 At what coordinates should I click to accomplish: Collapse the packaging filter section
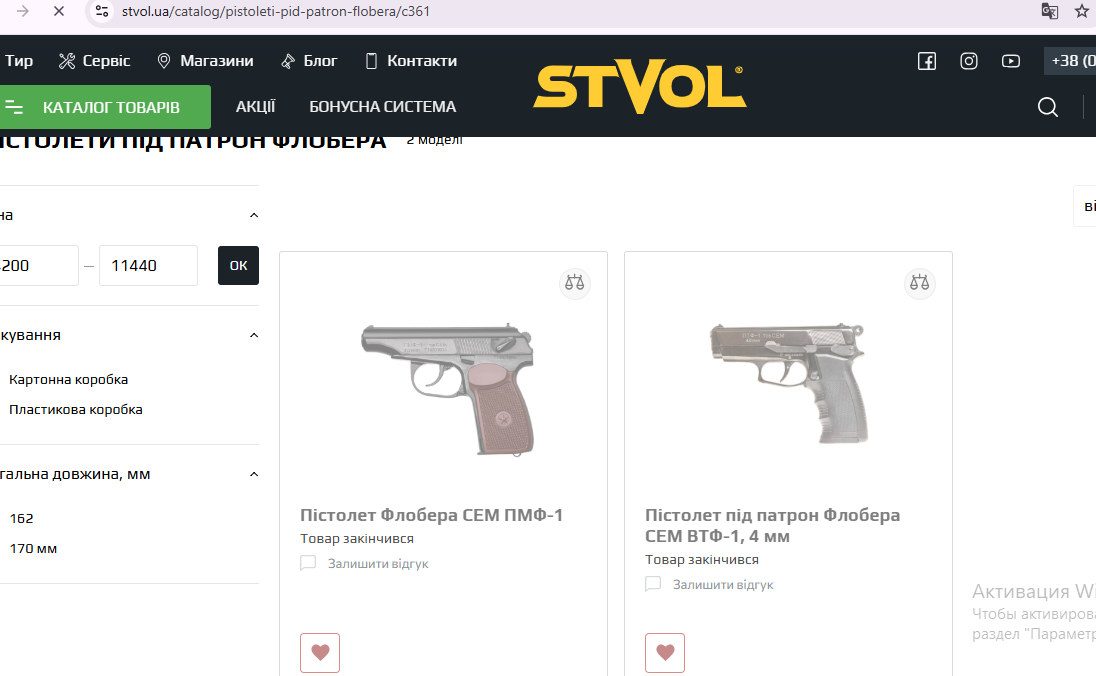(254, 336)
